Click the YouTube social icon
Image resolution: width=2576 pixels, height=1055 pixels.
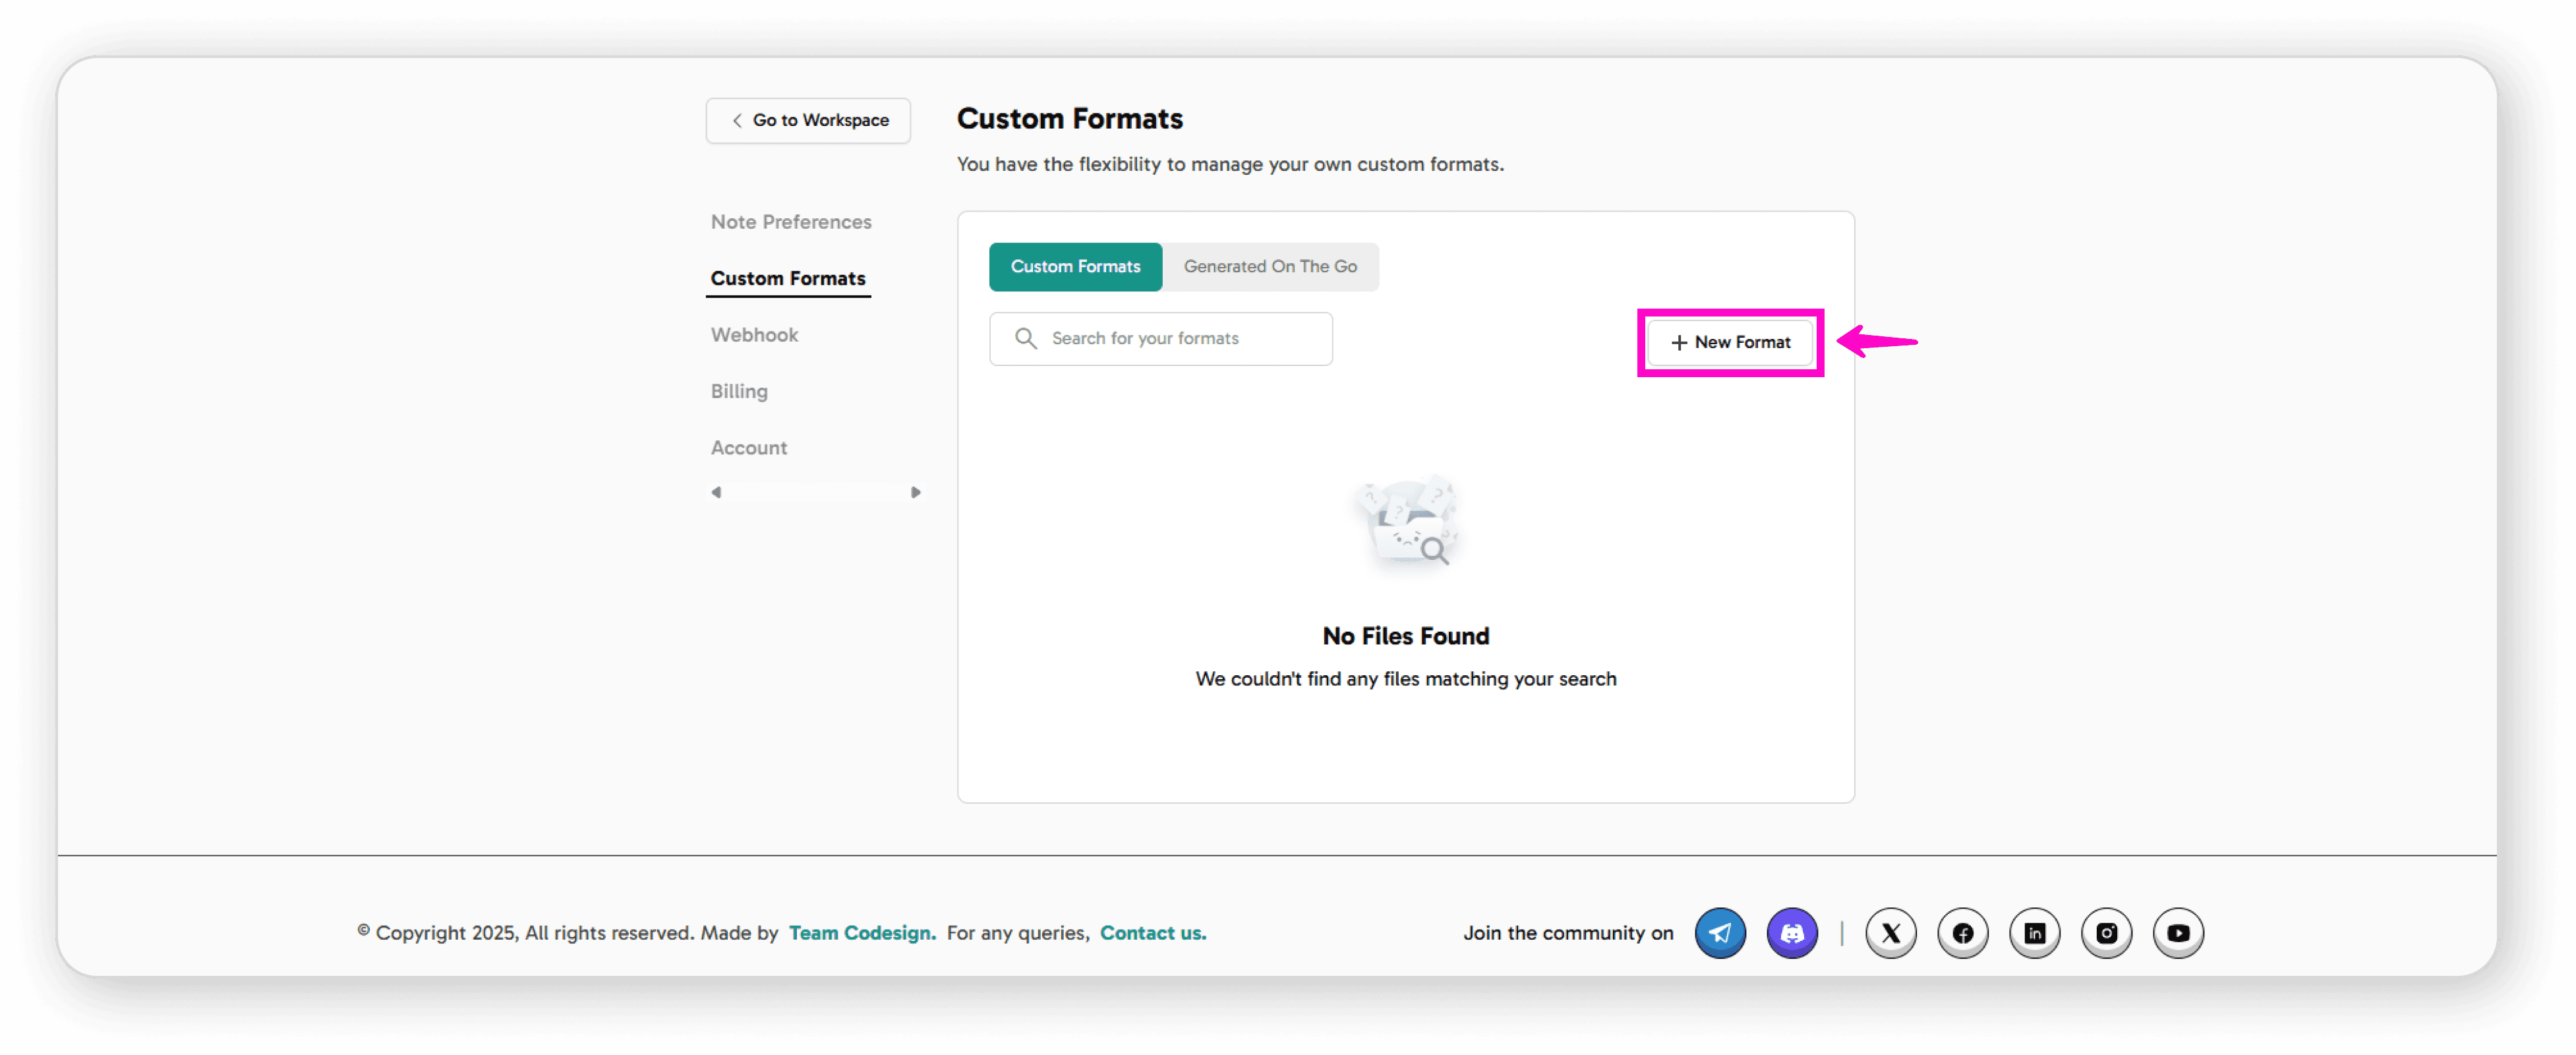2178,933
